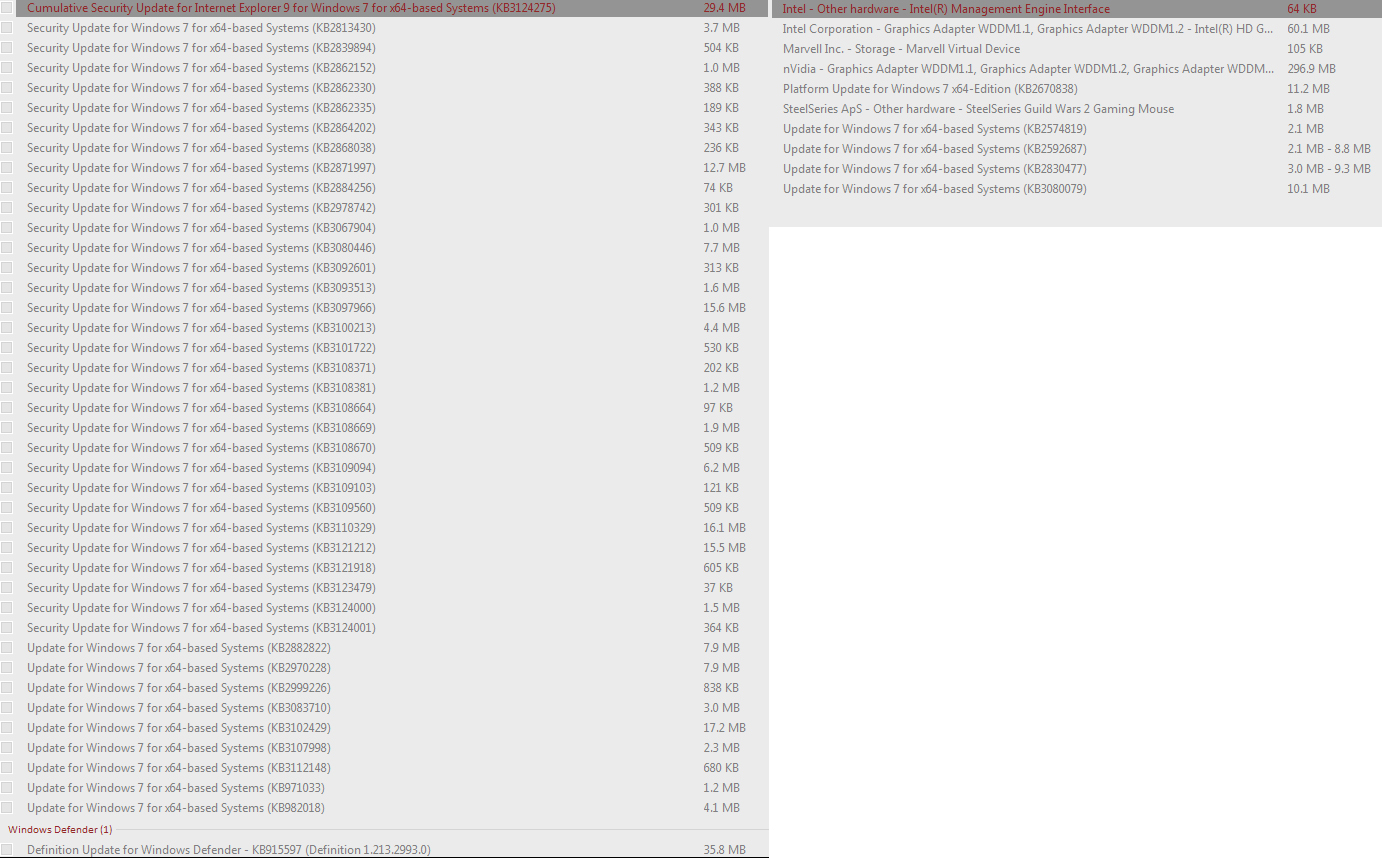Viewport: 1382px width, 858px height.
Task: Click the 296.9 MB size value
Action: point(1311,69)
